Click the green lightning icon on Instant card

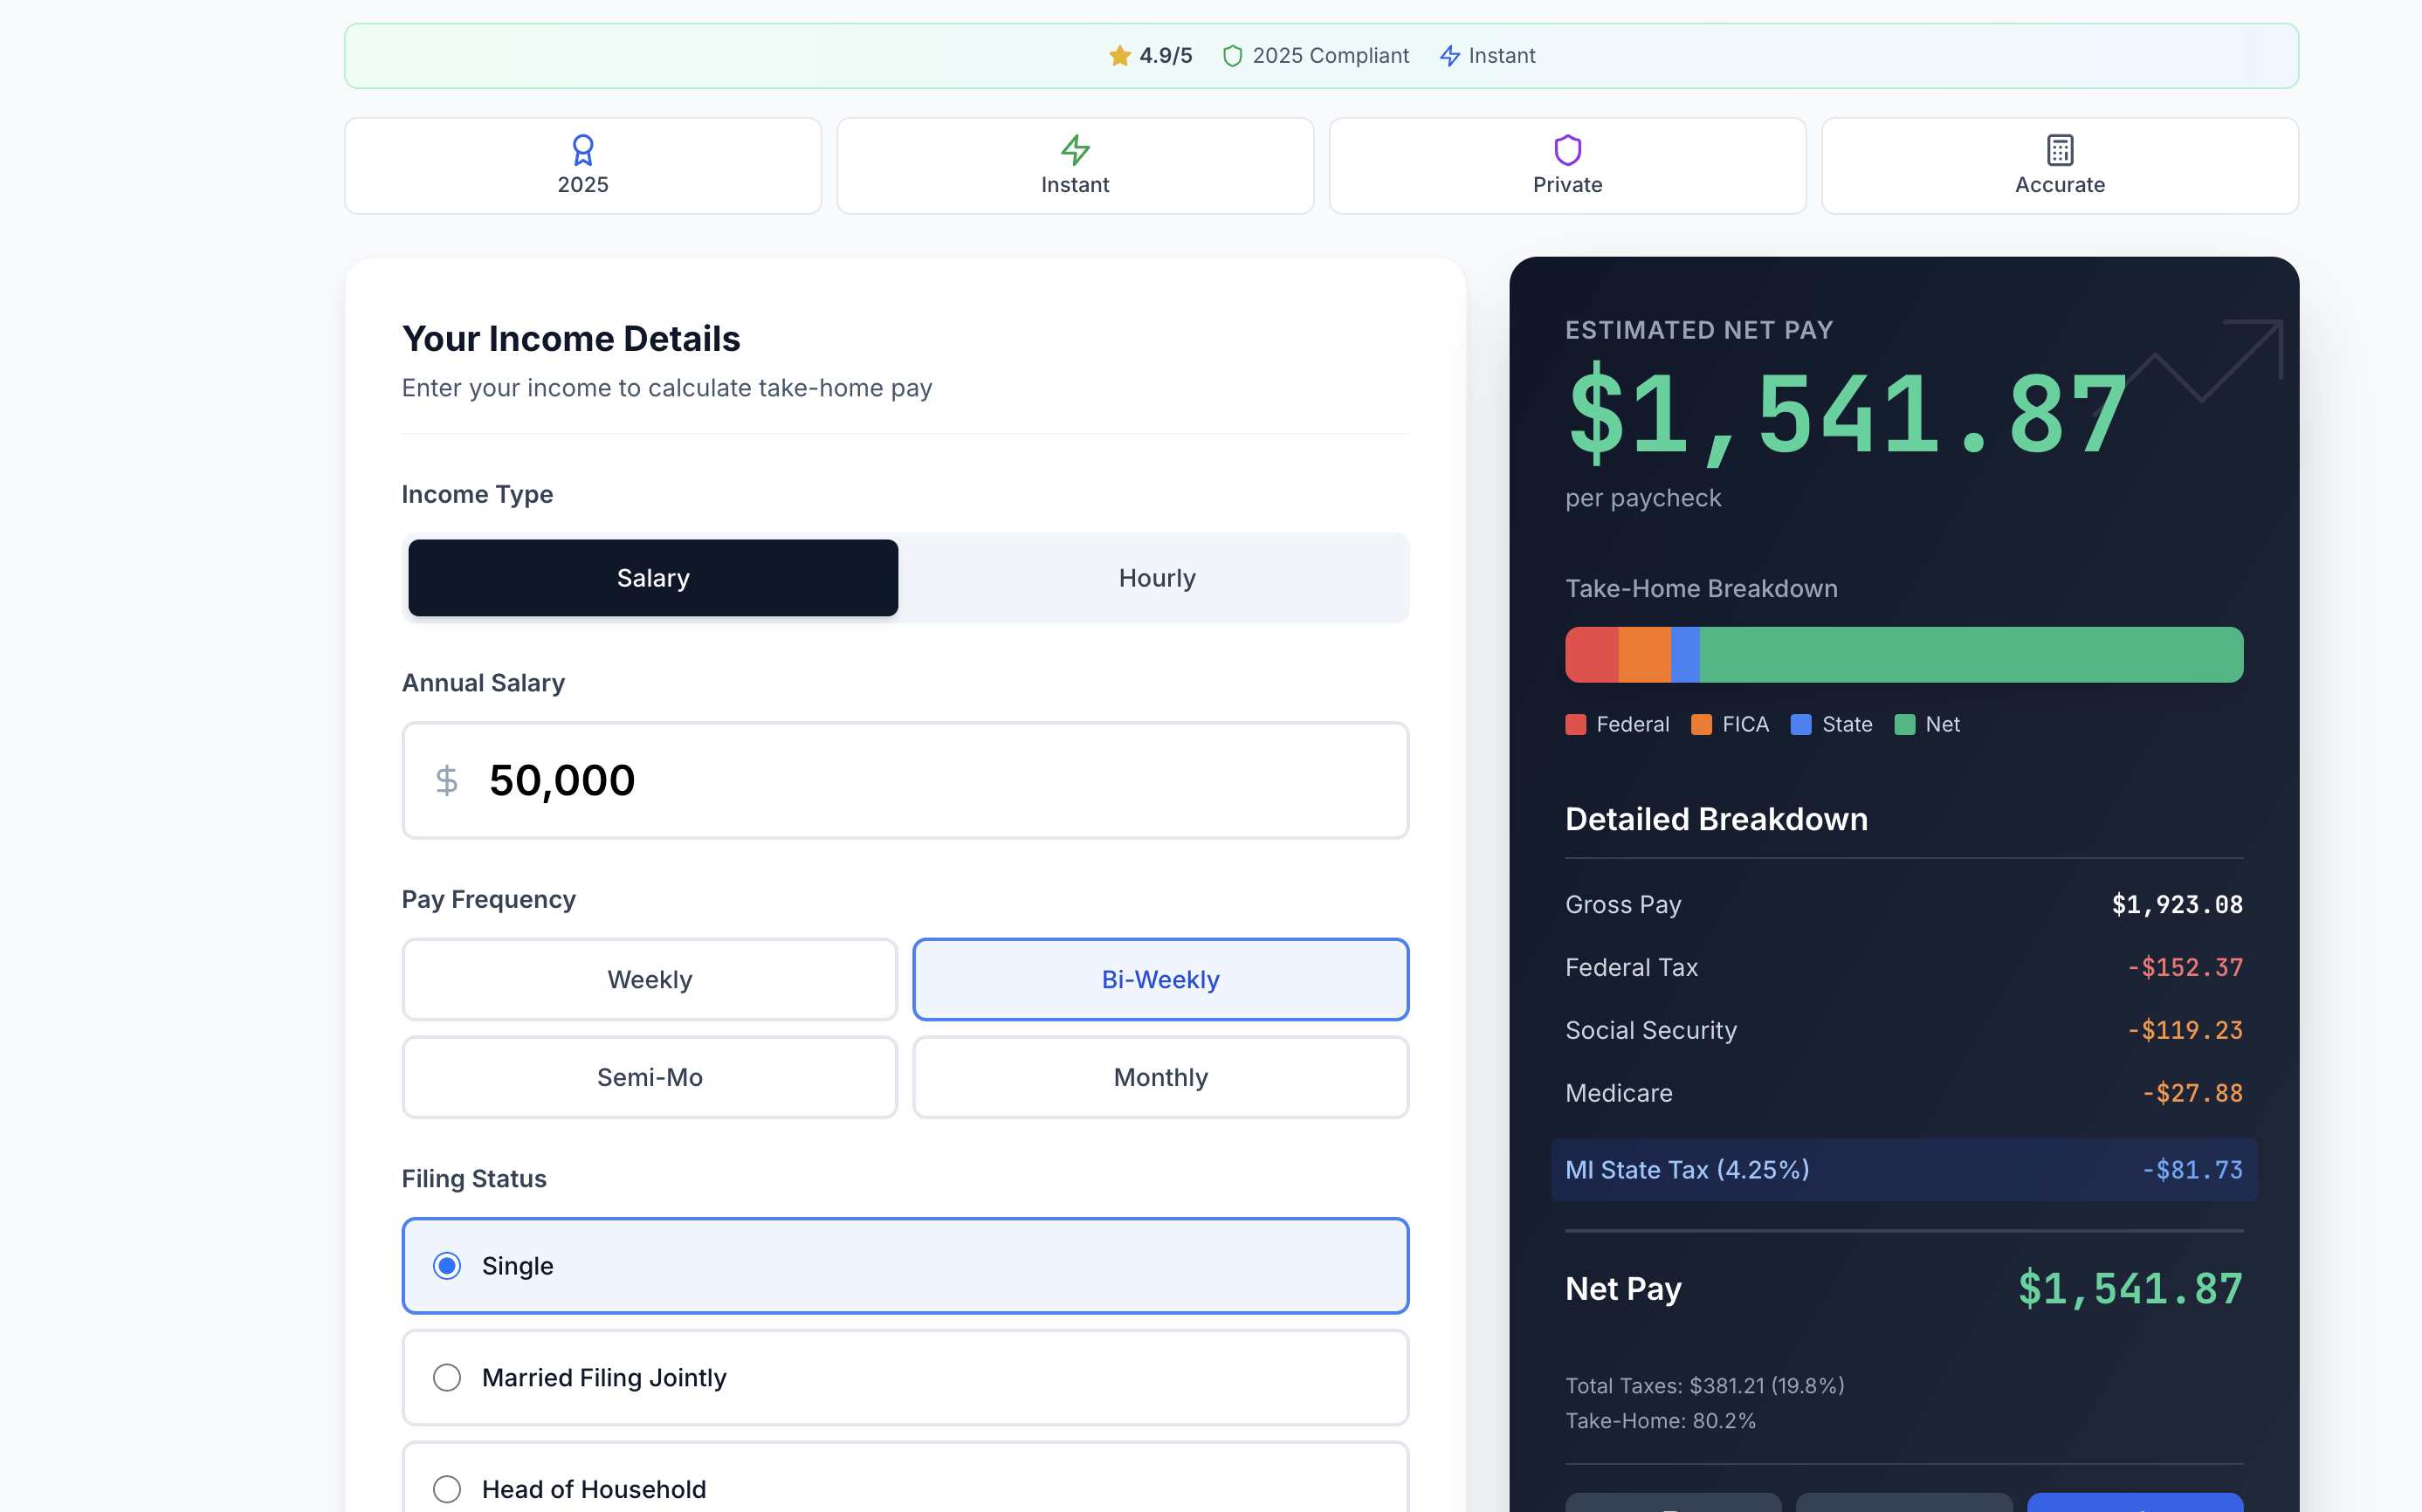click(1075, 150)
